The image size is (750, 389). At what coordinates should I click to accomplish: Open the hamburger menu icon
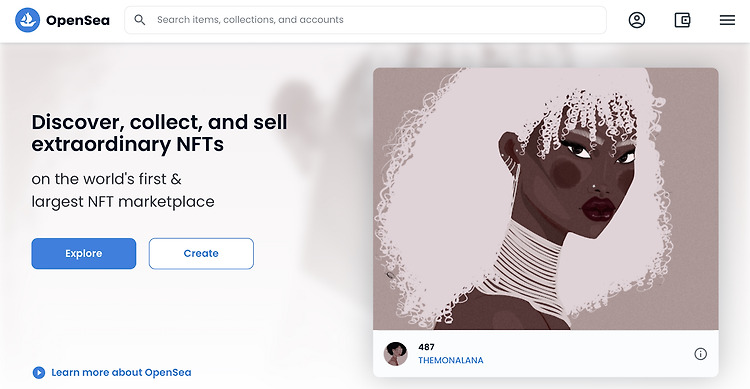(x=727, y=20)
